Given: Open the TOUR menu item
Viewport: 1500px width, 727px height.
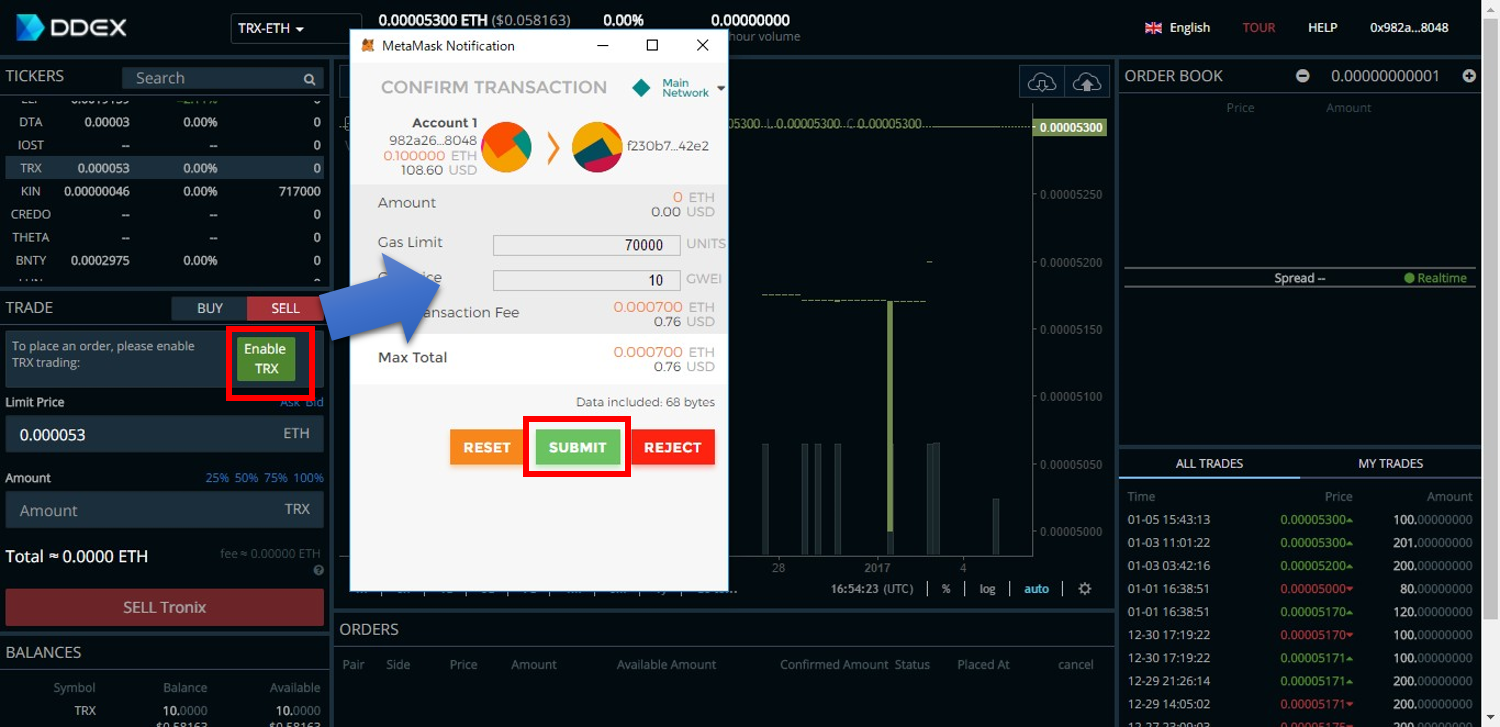Looking at the screenshot, I should point(1259,28).
